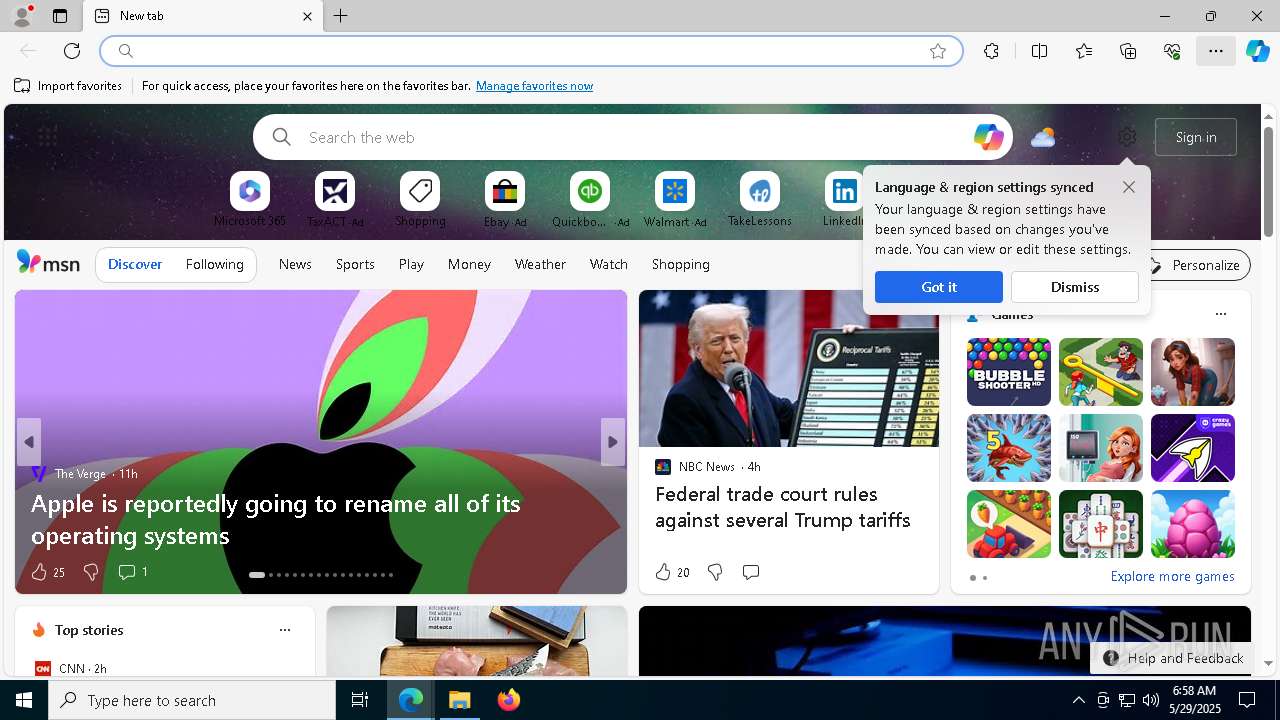Open the QuickBooks shortcut

590,200
